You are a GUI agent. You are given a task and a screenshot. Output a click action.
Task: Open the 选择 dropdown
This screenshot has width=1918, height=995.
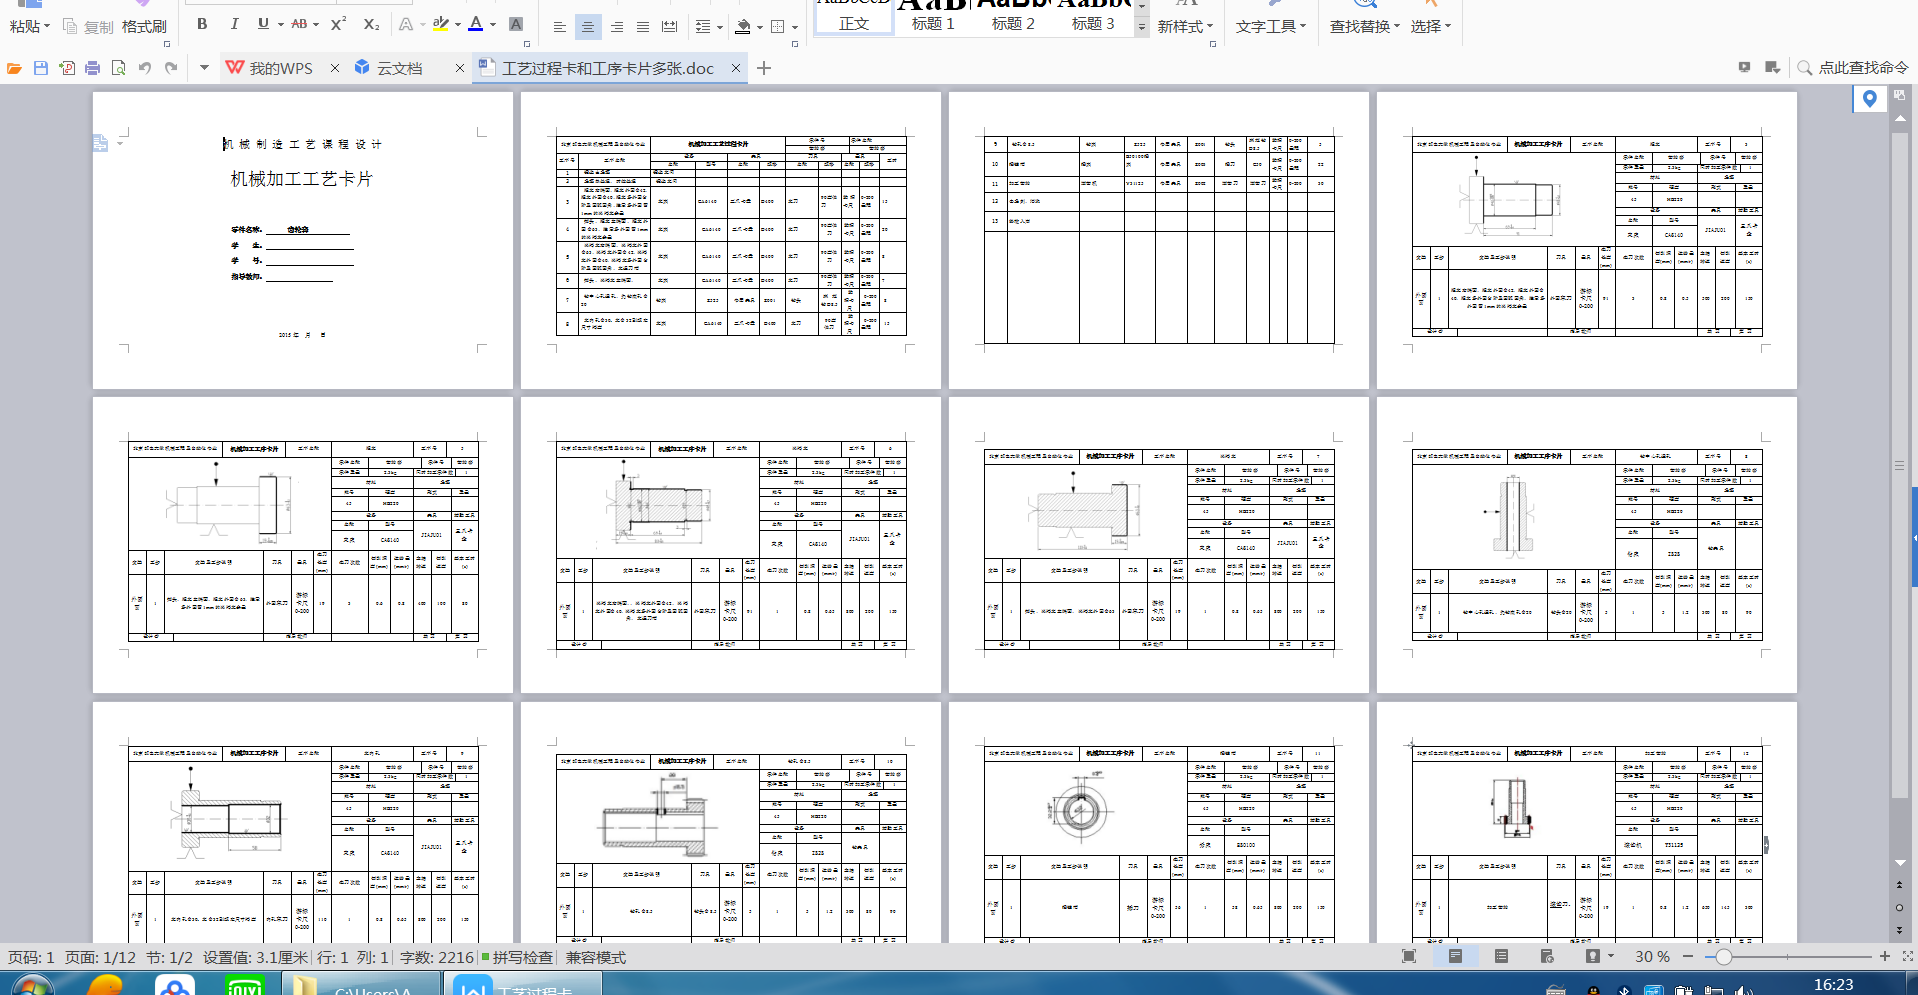pos(1431,27)
